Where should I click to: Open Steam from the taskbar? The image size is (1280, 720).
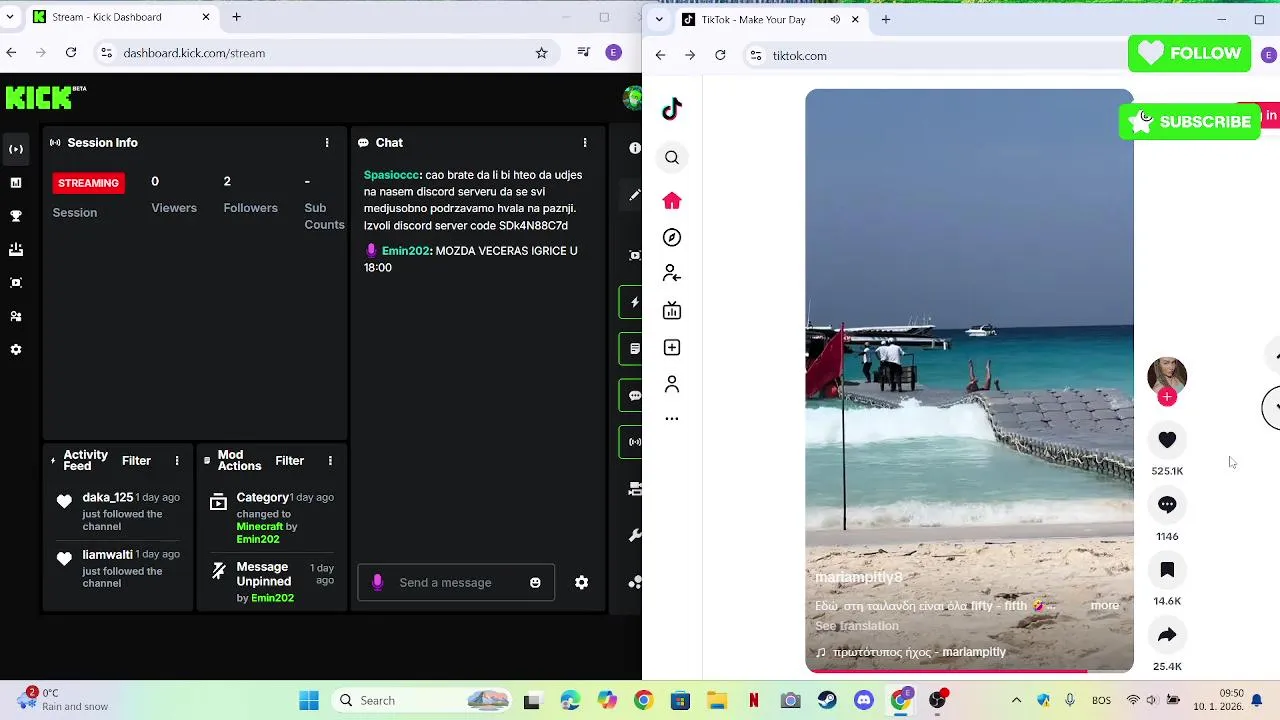tap(827, 701)
